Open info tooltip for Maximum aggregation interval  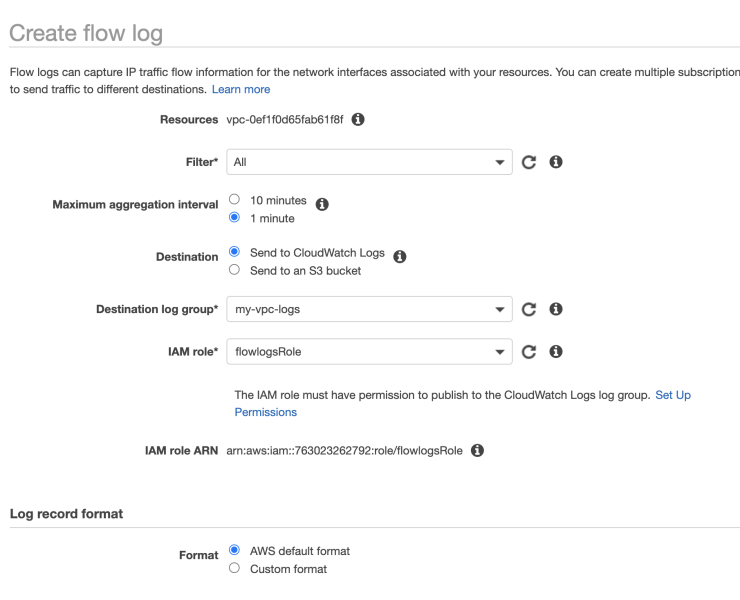(322, 204)
